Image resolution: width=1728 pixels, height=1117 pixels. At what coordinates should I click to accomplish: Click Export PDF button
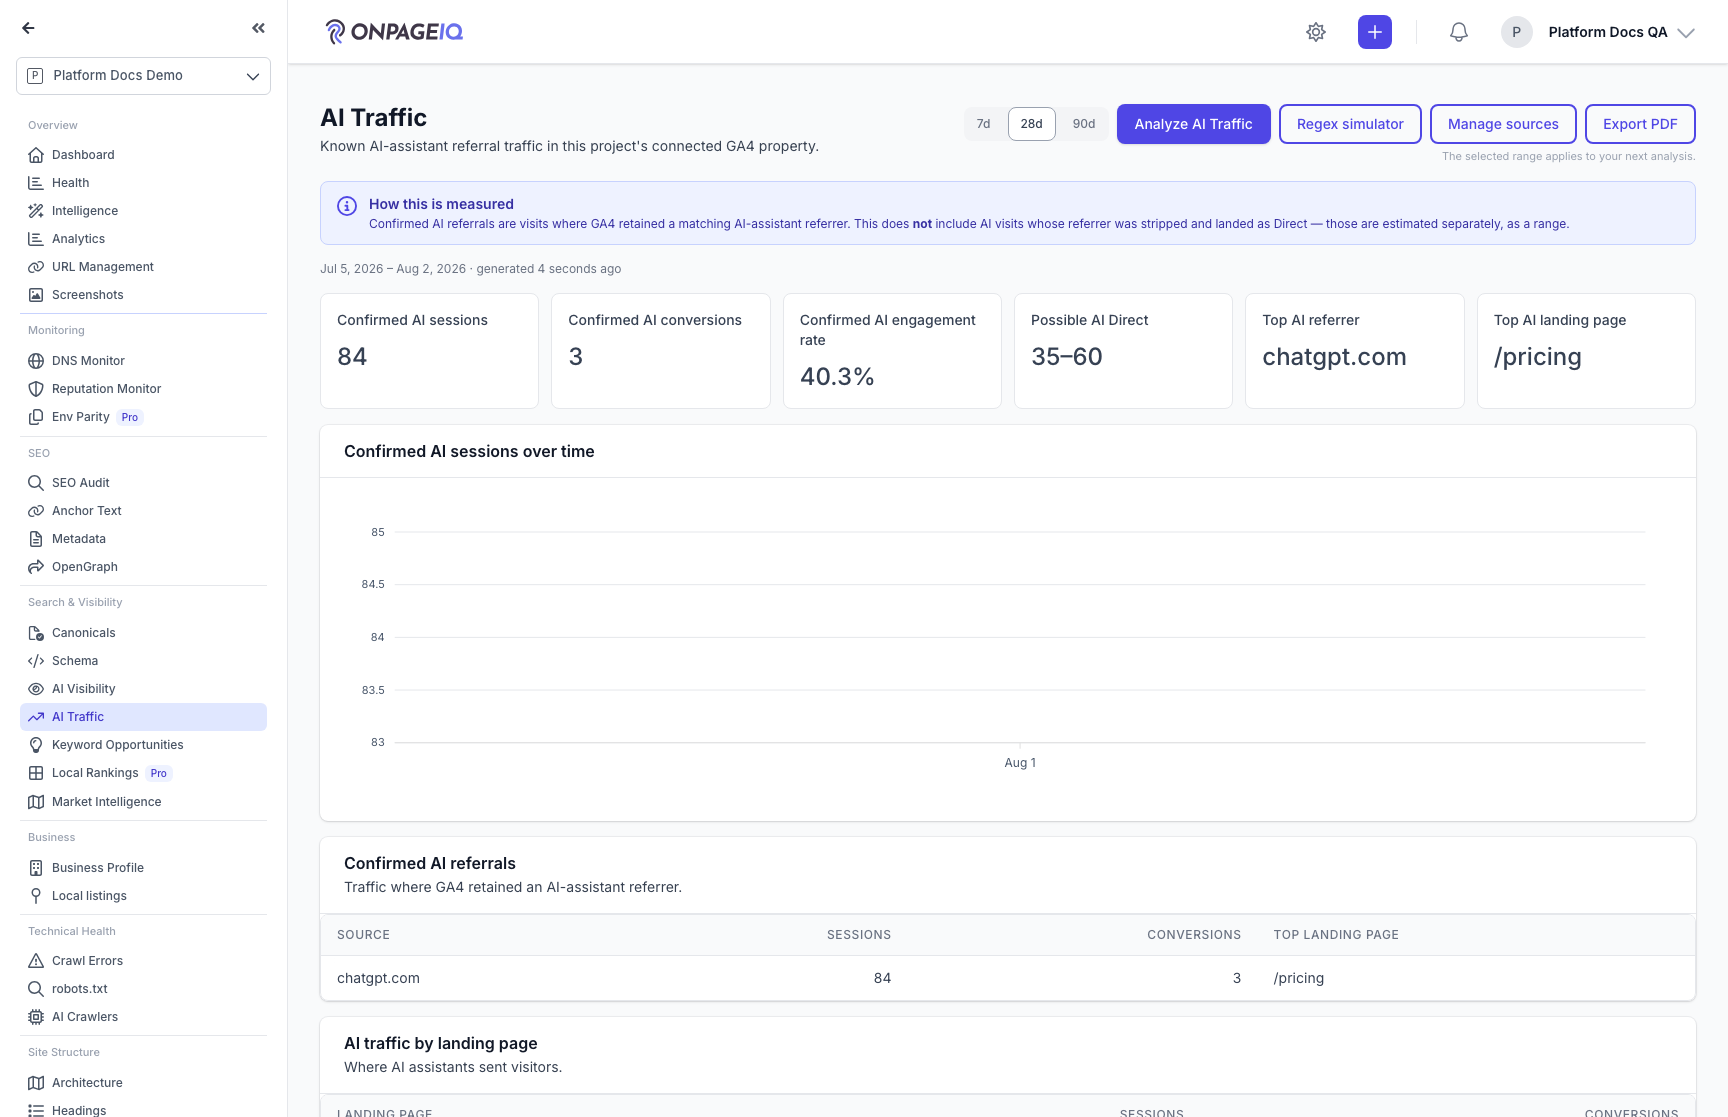1640,124
